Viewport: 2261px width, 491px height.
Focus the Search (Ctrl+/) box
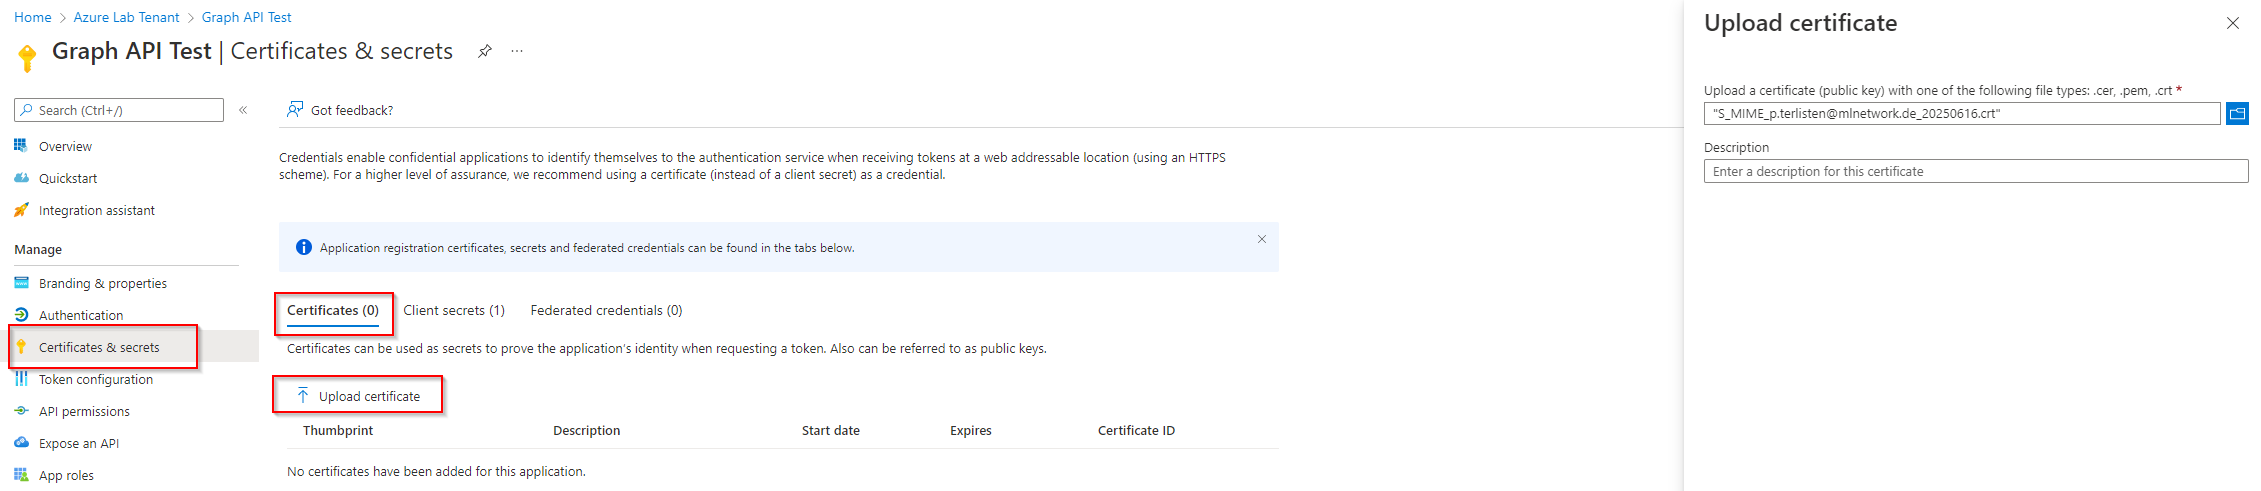click(119, 110)
